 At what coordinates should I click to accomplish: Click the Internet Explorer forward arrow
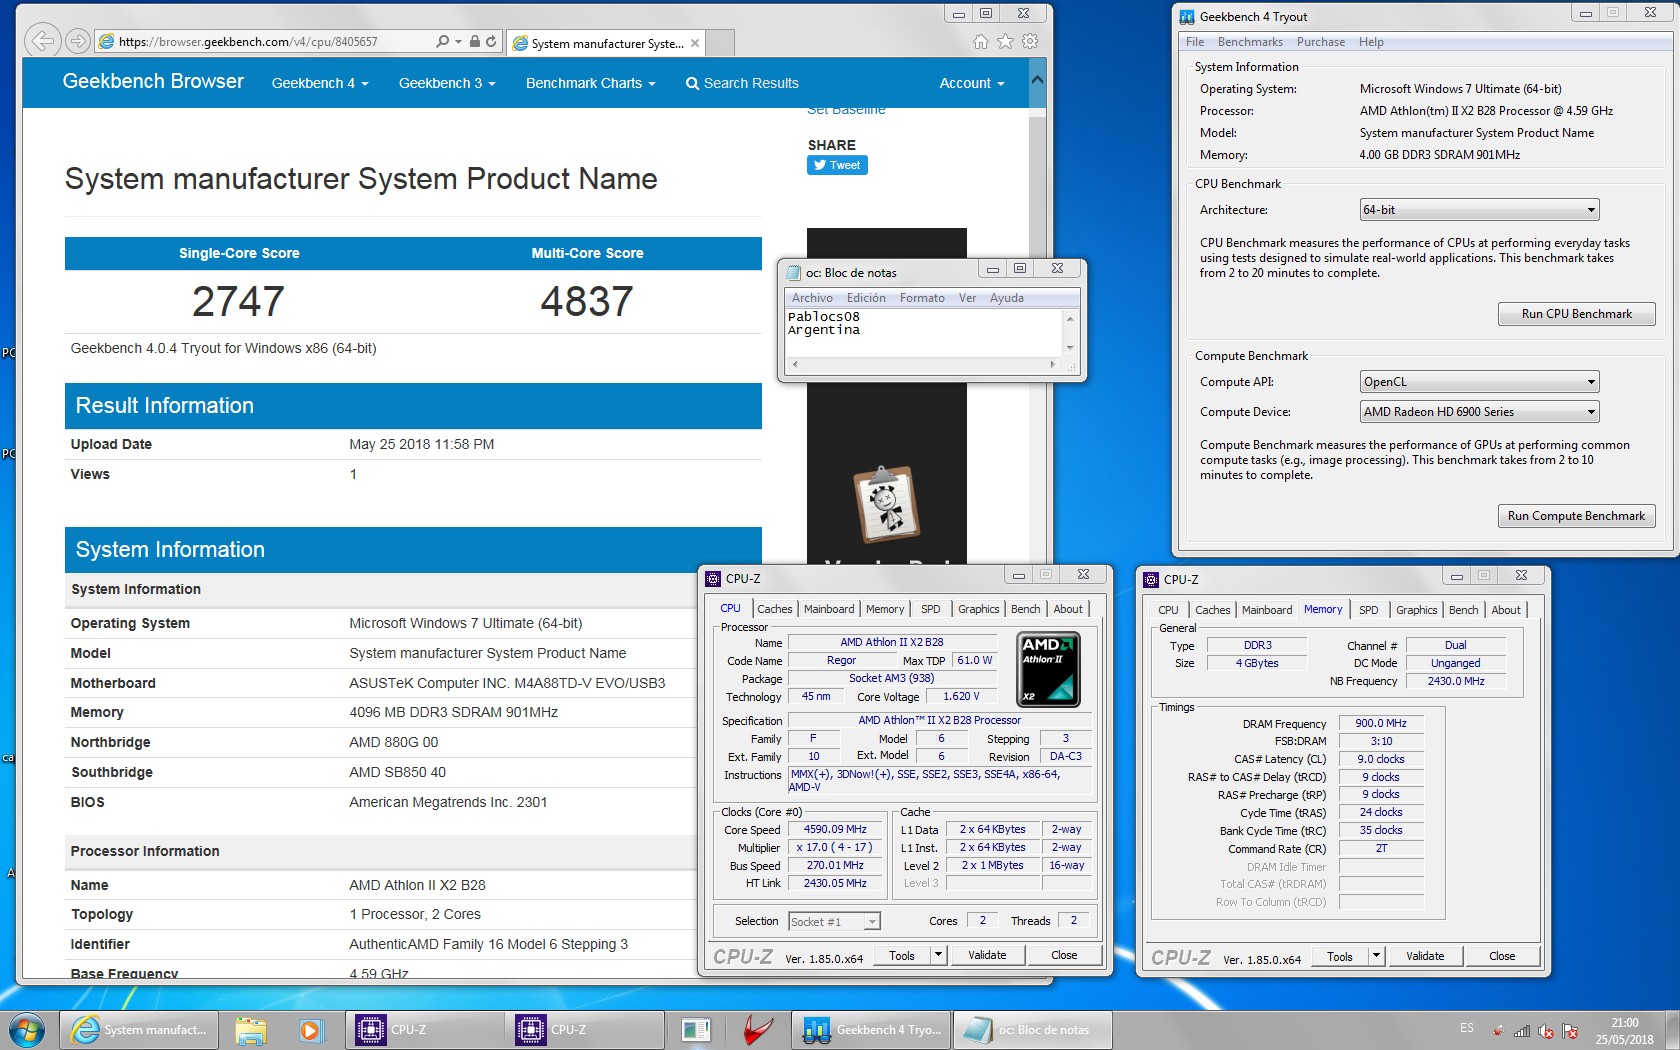click(77, 41)
